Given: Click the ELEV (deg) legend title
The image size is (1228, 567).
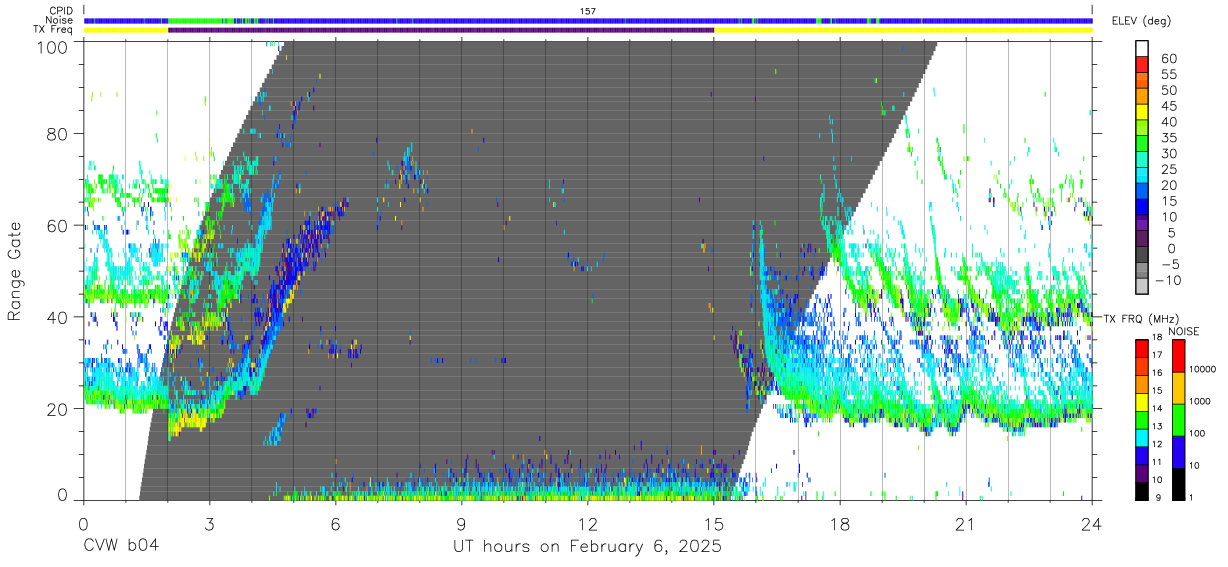Looking at the screenshot, I should pos(1141,21).
